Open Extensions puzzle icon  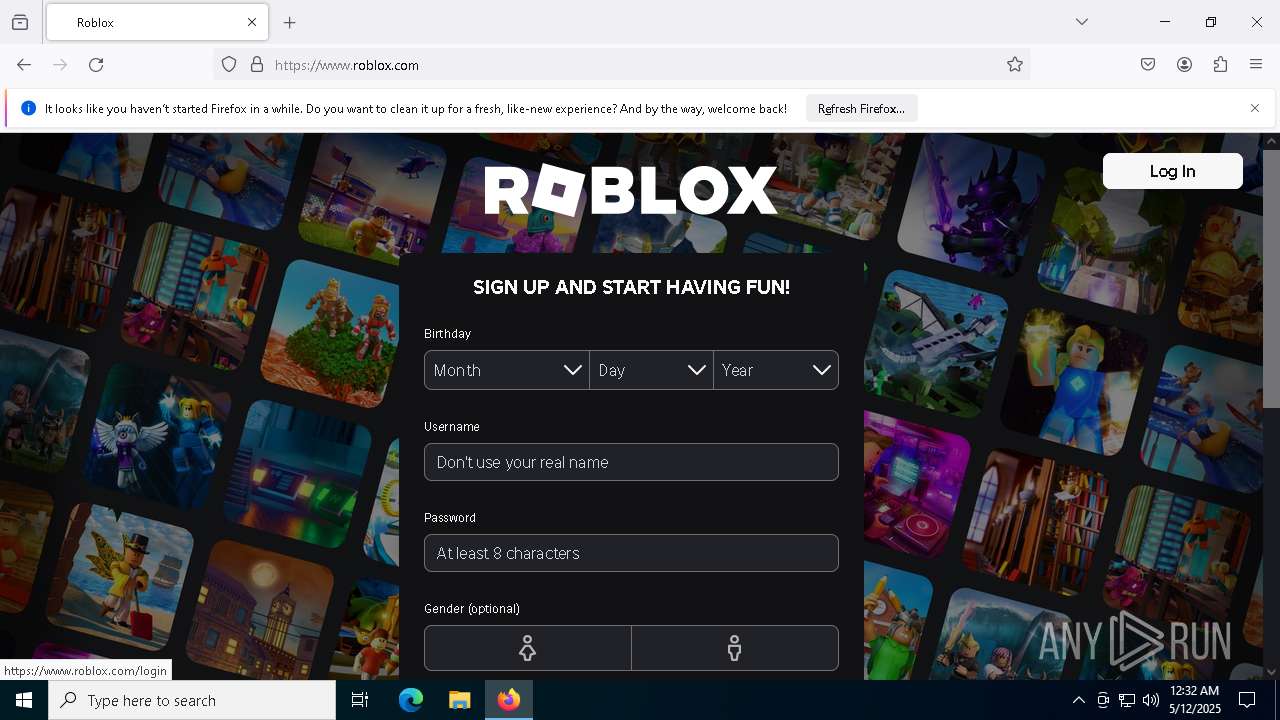point(1220,65)
